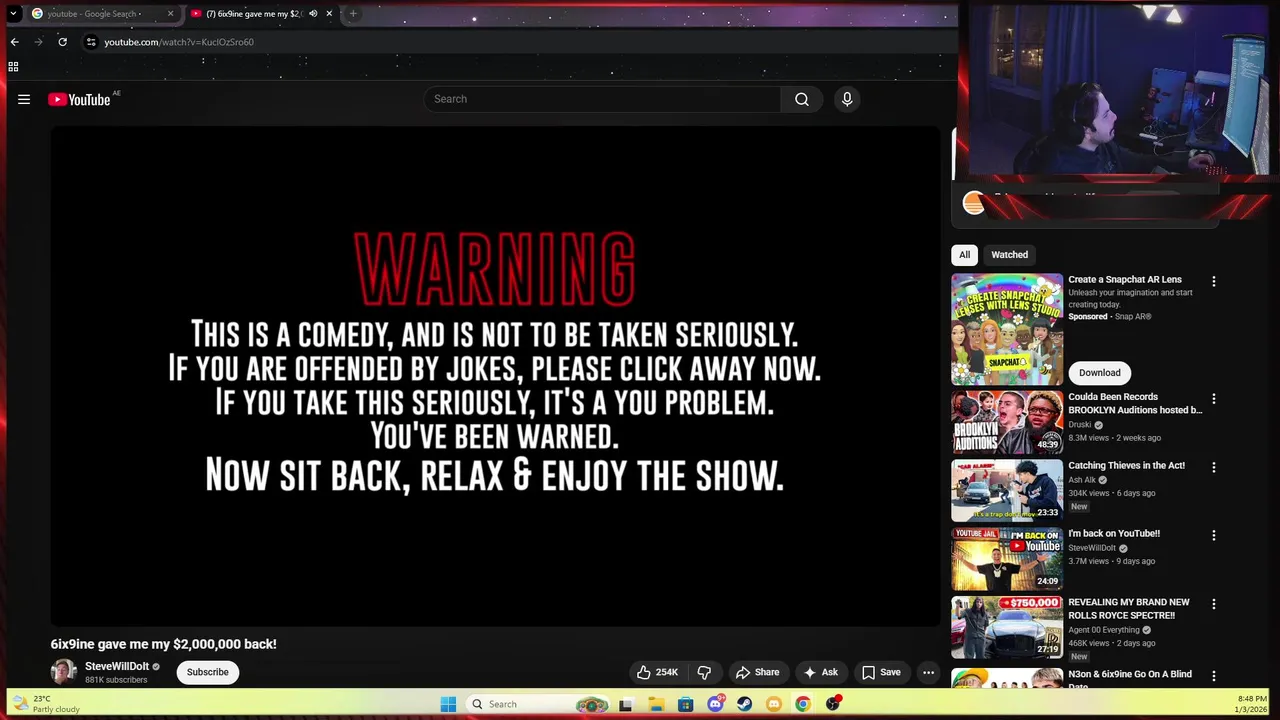Open File Explorer from the taskbar
Screen dimensions: 1280x720
tap(656, 704)
